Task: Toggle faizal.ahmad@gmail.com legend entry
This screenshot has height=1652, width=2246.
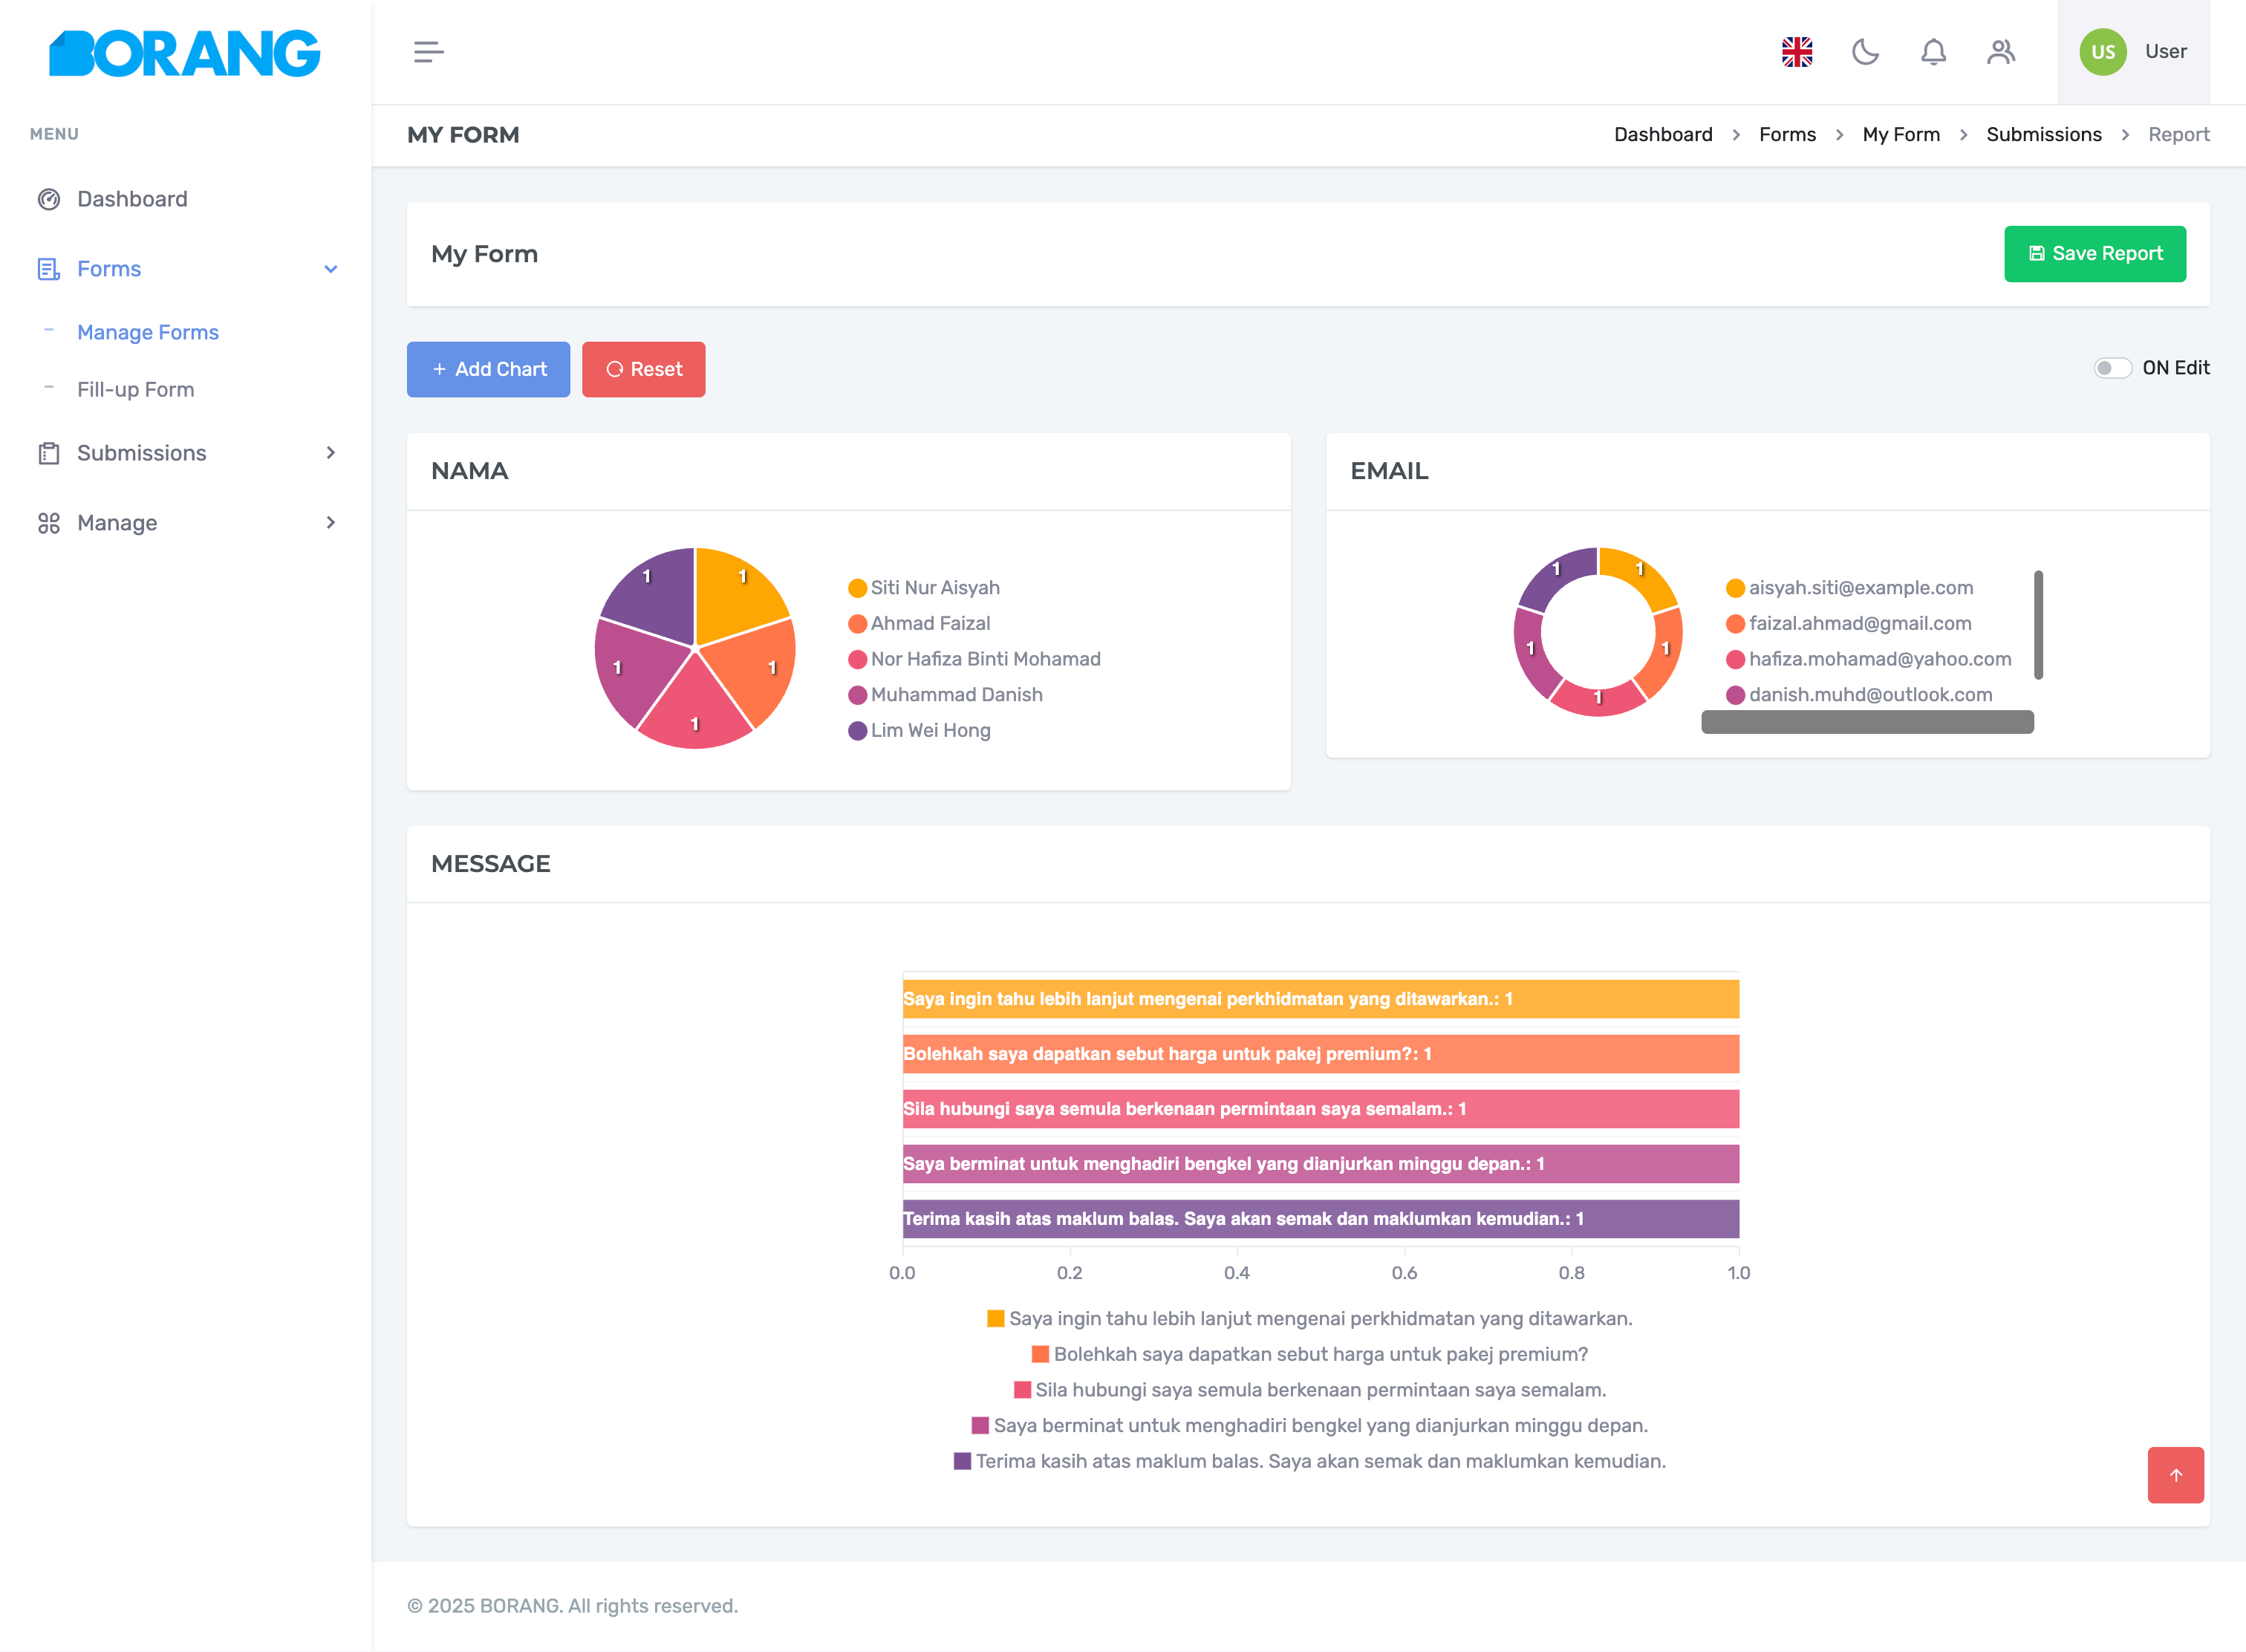Action: 1849,624
